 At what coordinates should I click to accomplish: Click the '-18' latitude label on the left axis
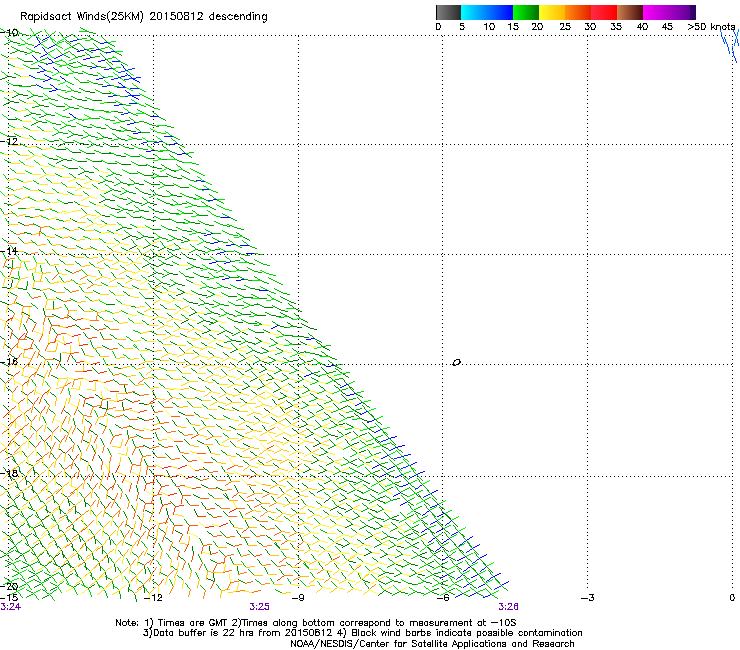point(9,473)
